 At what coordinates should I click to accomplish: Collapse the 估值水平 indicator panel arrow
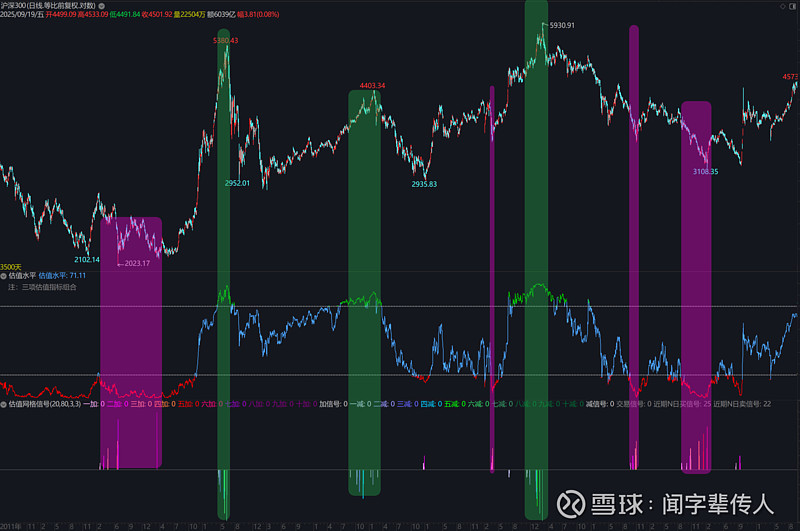pos(4,276)
